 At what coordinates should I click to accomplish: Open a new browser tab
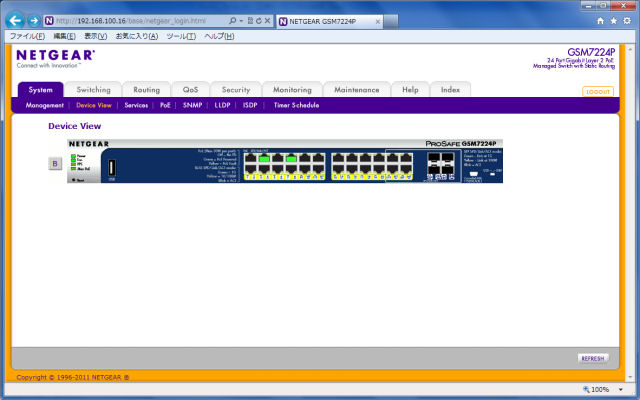(391, 21)
